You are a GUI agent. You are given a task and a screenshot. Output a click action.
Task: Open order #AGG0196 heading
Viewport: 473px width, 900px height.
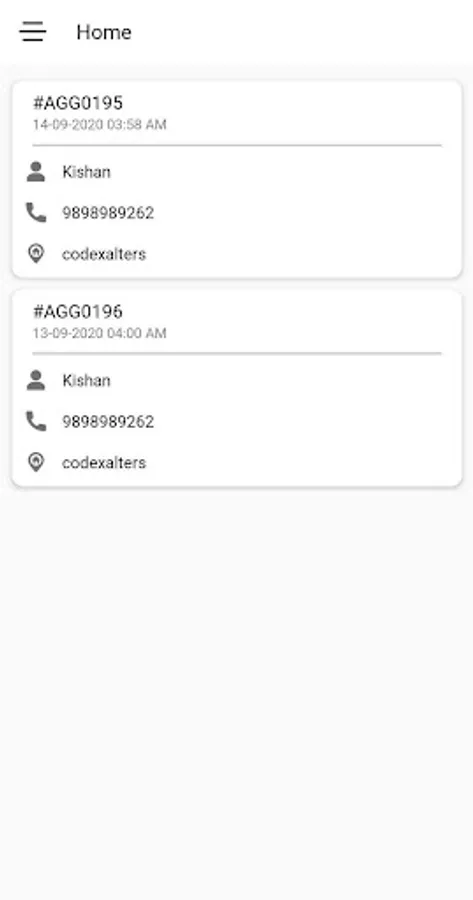(78, 312)
